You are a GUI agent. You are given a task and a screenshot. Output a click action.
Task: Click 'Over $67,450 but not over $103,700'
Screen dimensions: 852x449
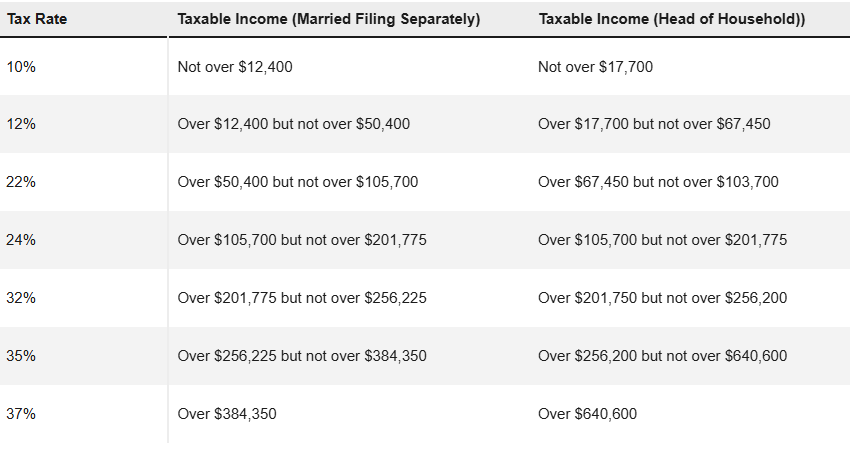658,182
